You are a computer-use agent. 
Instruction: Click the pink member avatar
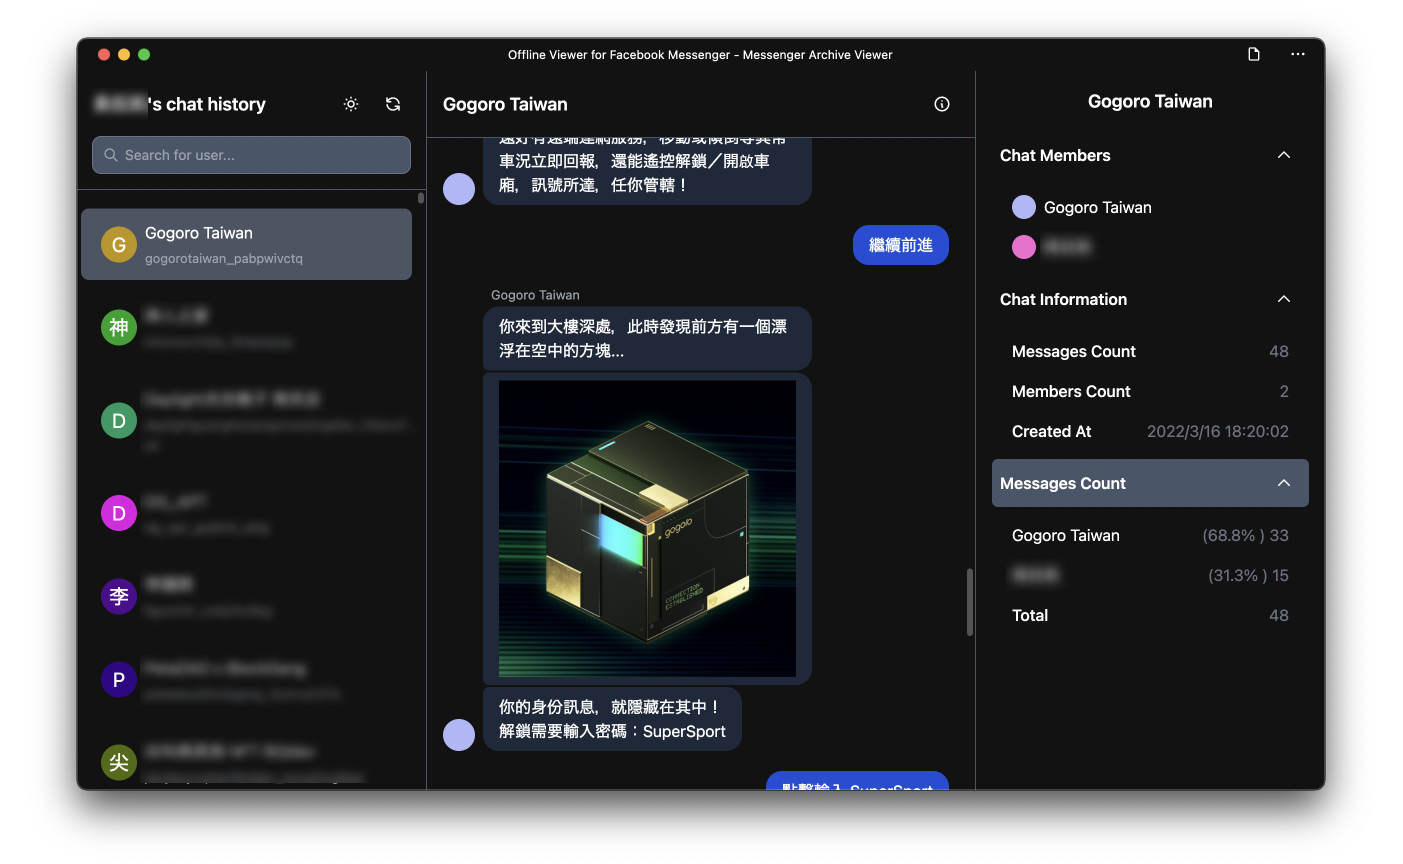[x=1024, y=247]
